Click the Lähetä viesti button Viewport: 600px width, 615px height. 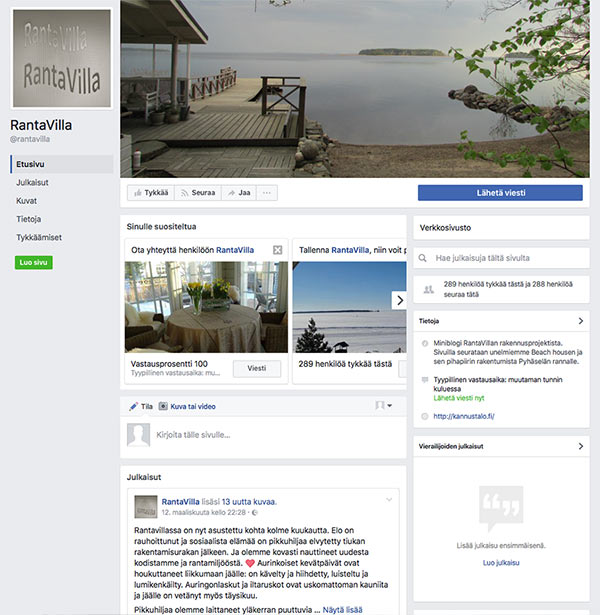[500, 193]
